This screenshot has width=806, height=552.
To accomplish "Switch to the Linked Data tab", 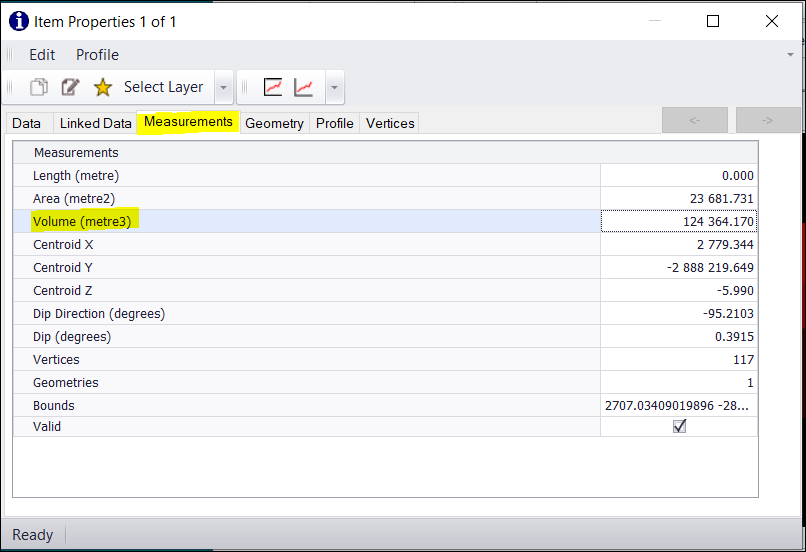I will (x=95, y=123).
